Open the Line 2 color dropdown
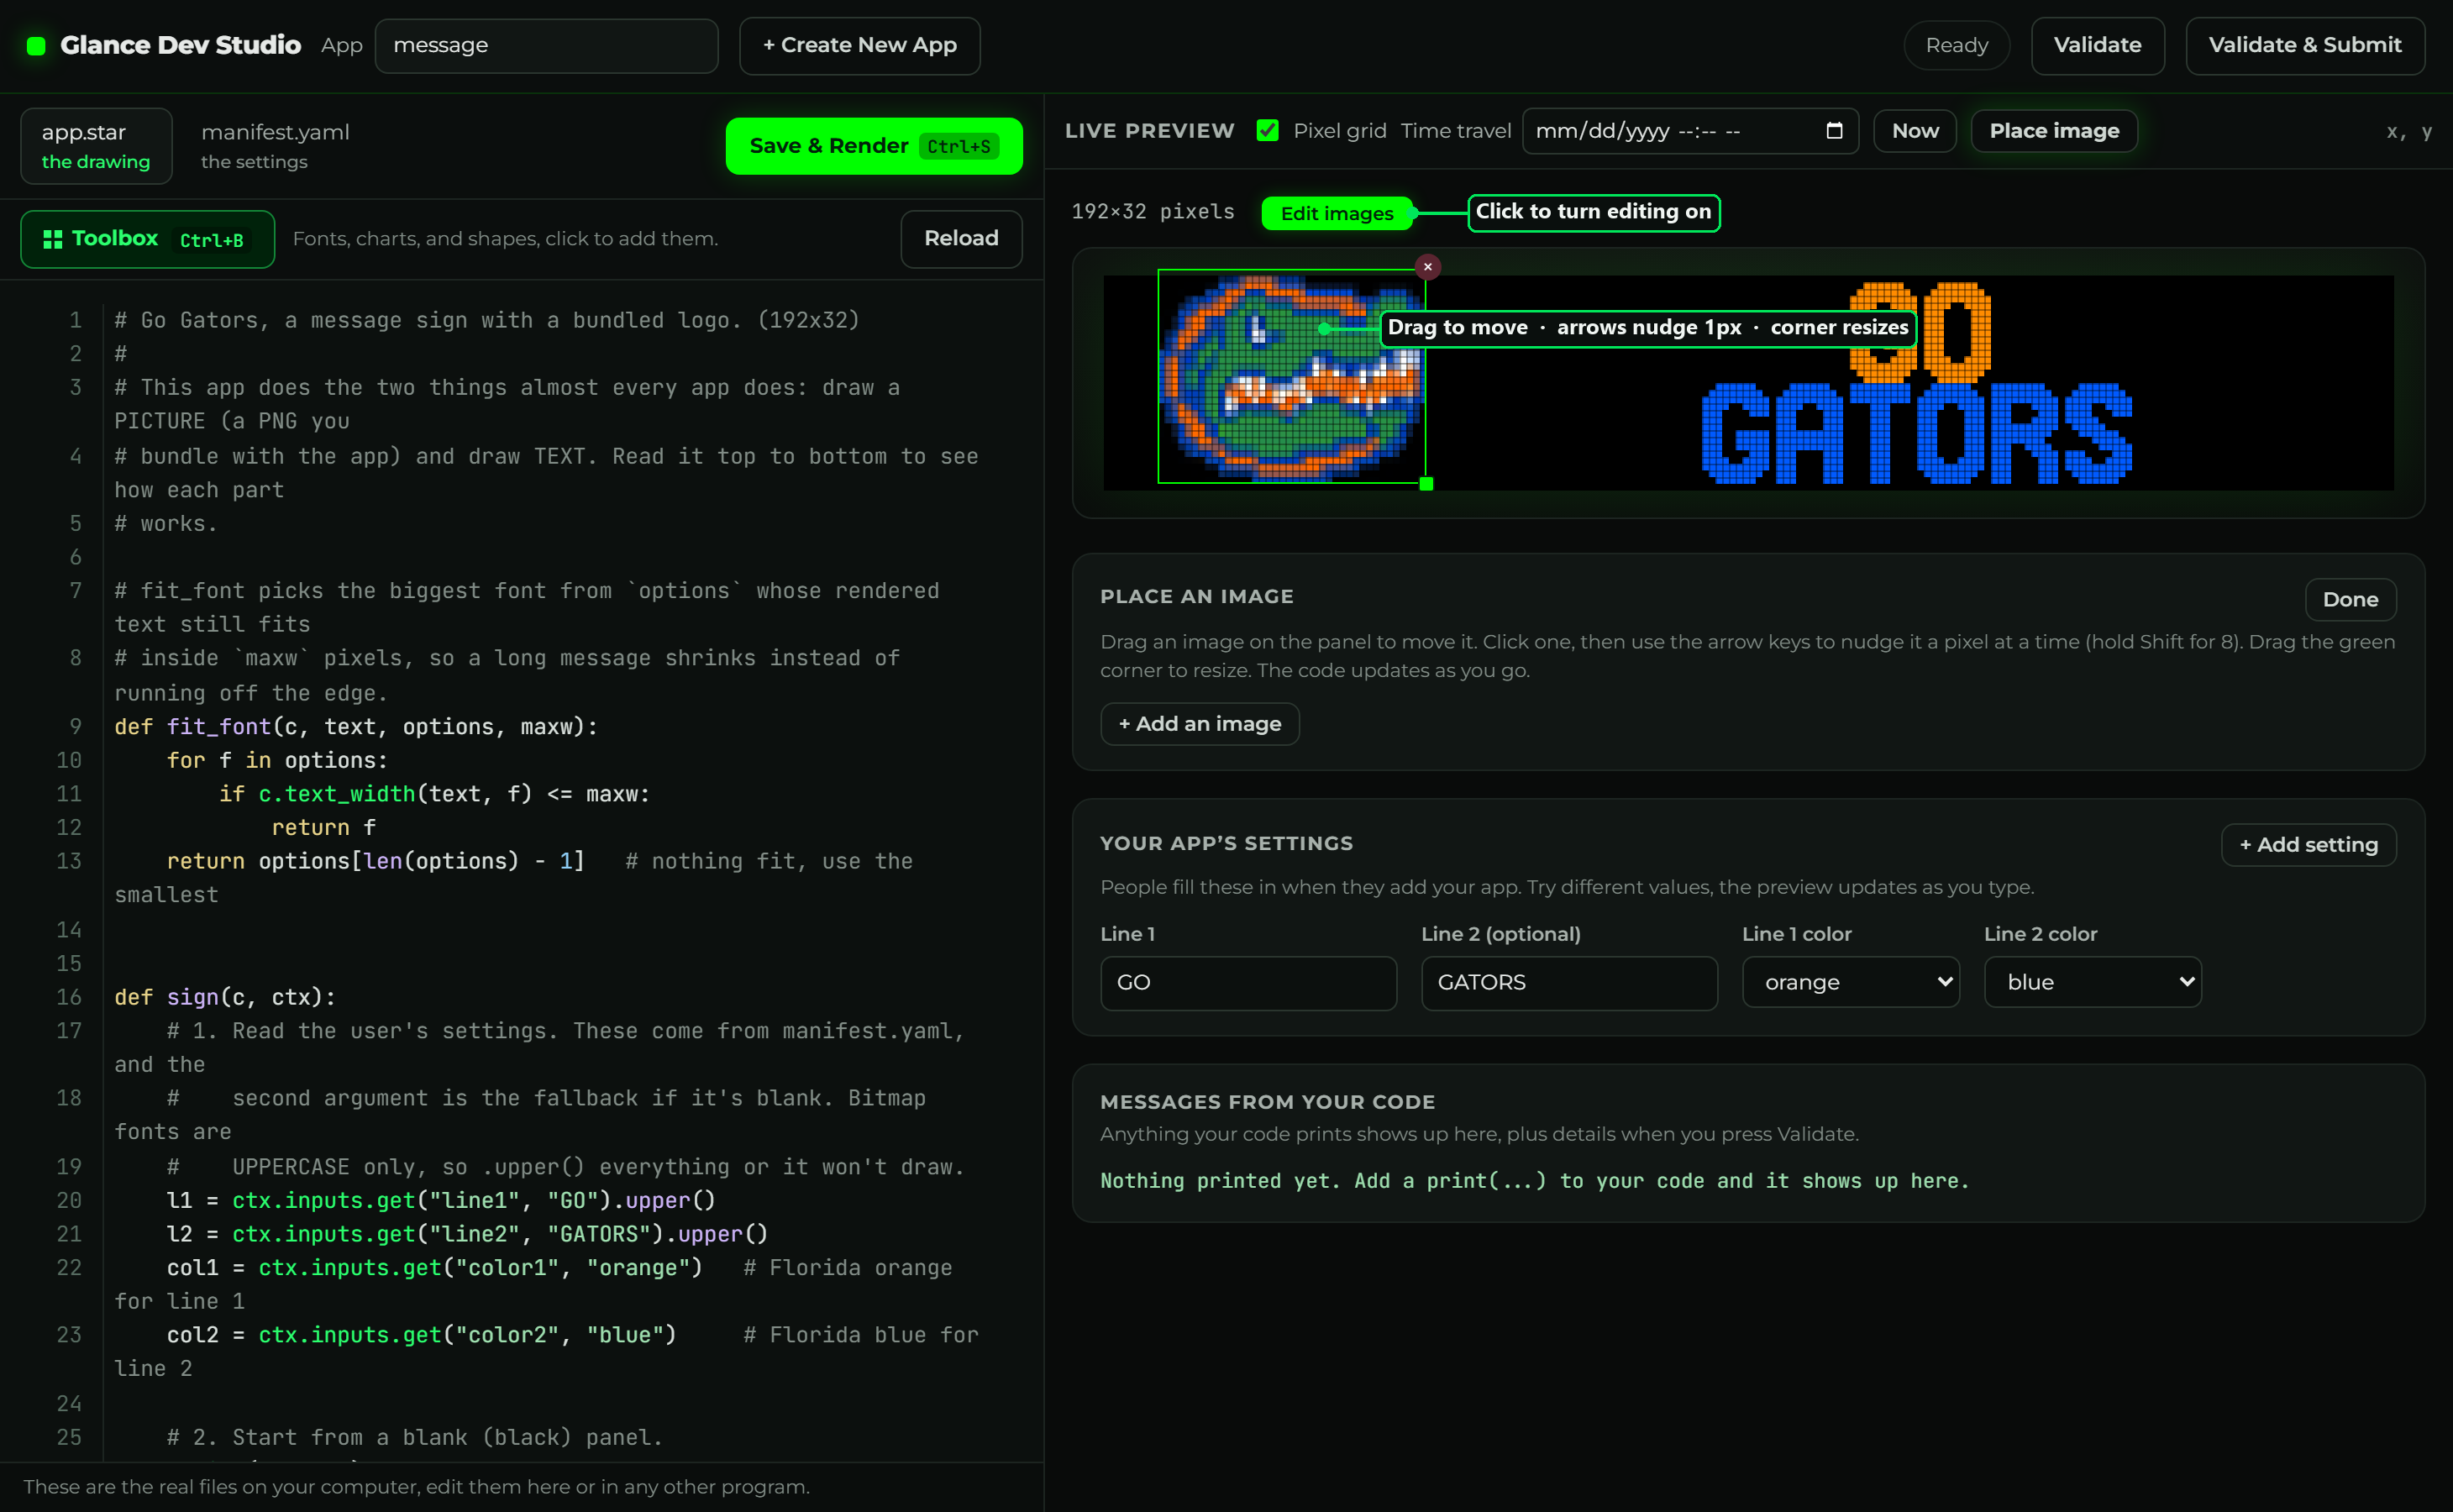Viewport: 2453px width, 1512px height. click(2092, 982)
